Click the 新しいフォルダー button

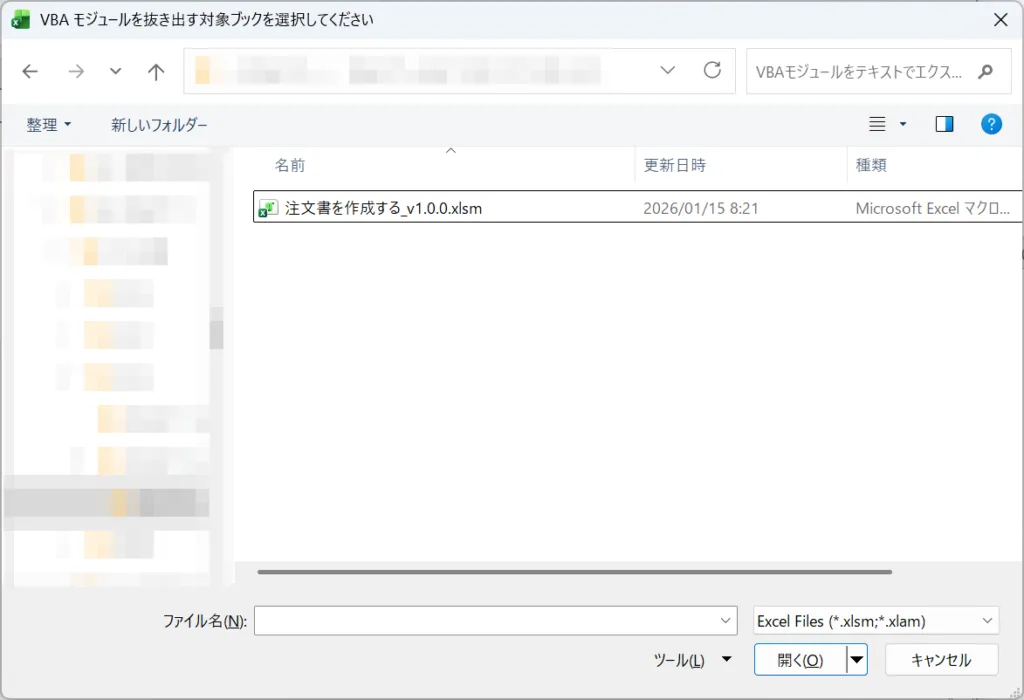159,125
